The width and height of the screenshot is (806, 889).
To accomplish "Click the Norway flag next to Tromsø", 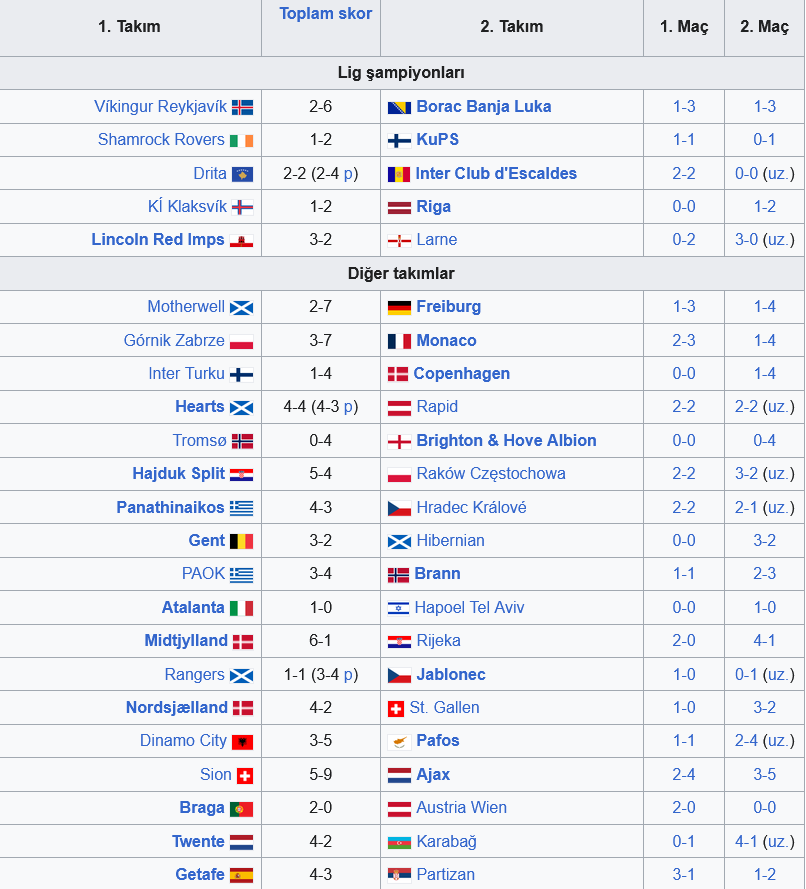I will [242, 441].
